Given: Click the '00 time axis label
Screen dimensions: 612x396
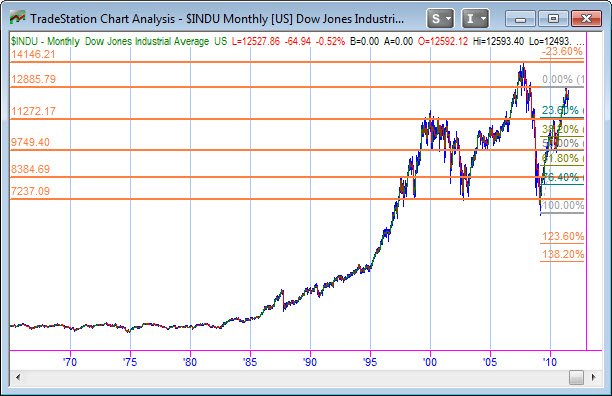Looking at the screenshot, I should [x=430, y=362].
